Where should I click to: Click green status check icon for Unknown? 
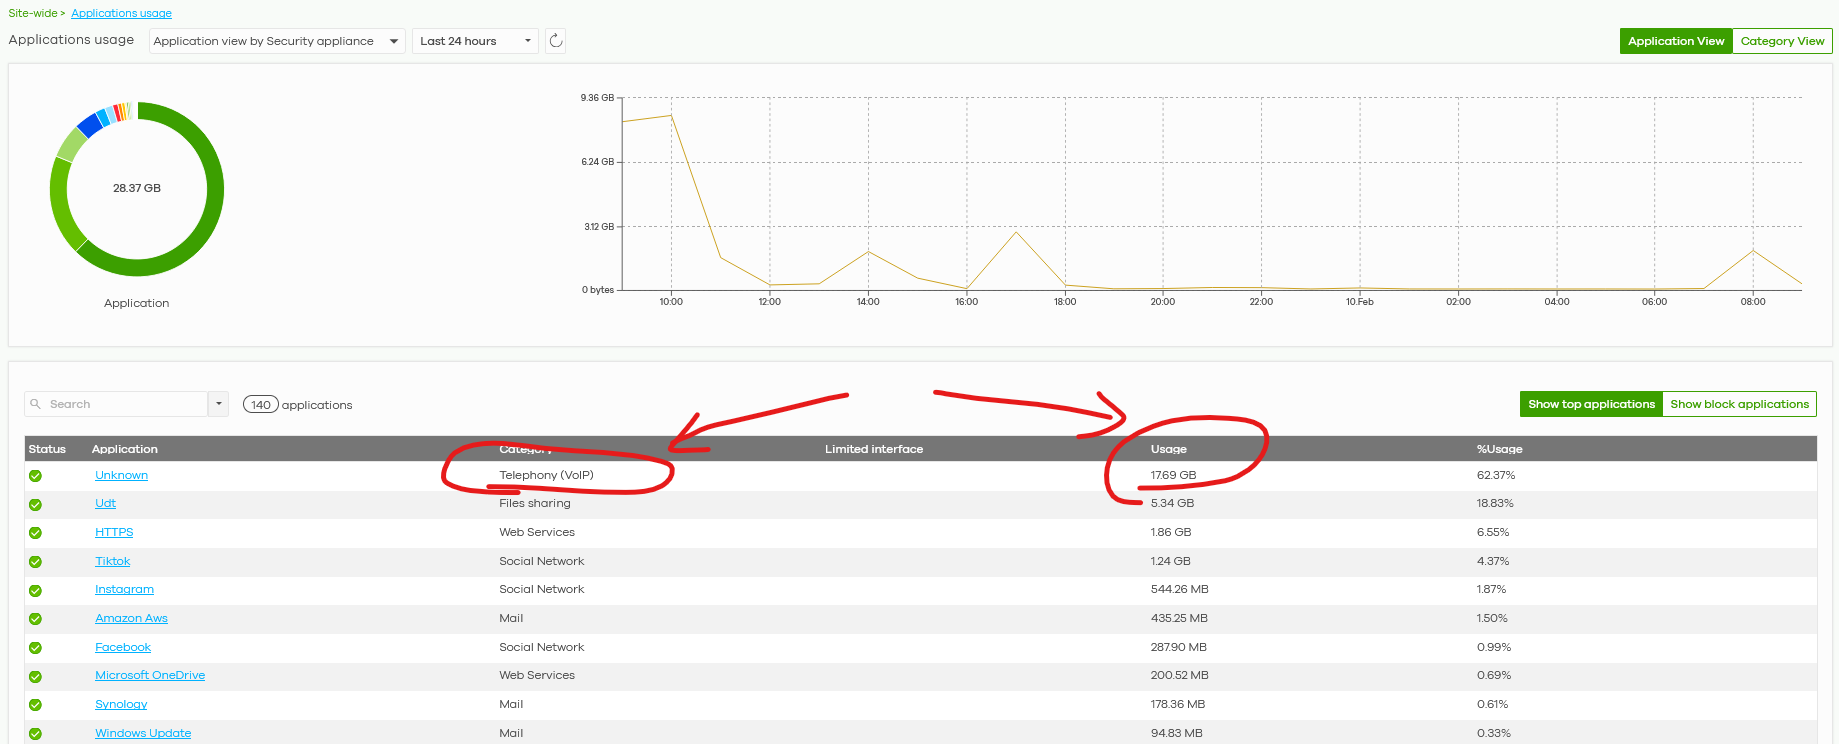click(35, 476)
